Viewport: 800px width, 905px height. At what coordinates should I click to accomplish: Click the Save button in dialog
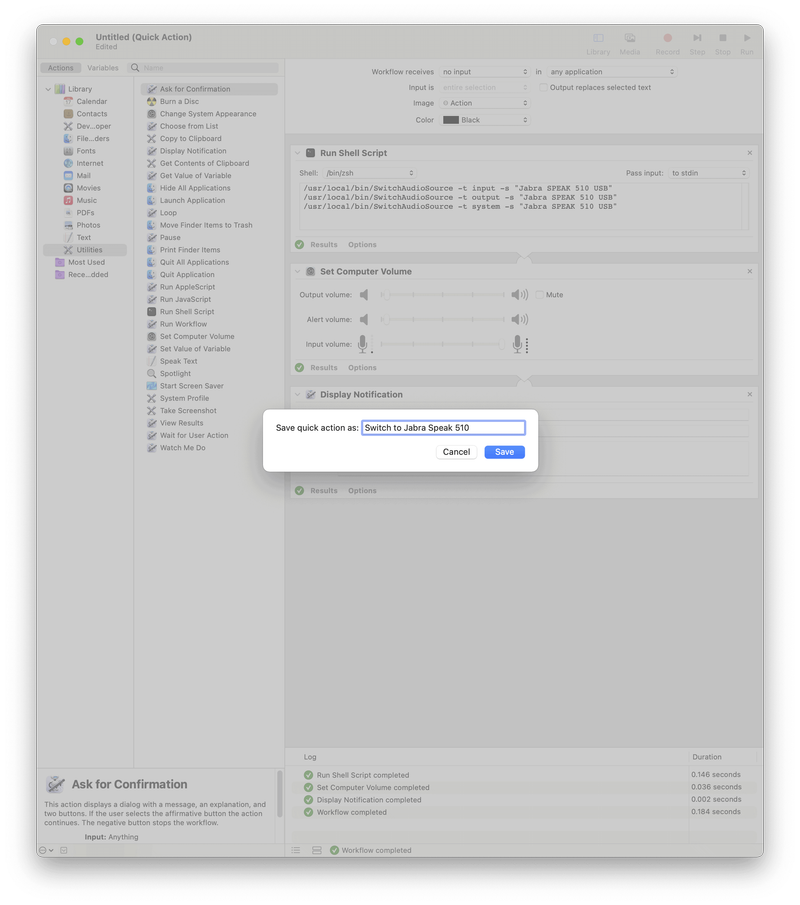pyautogui.click(x=504, y=452)
